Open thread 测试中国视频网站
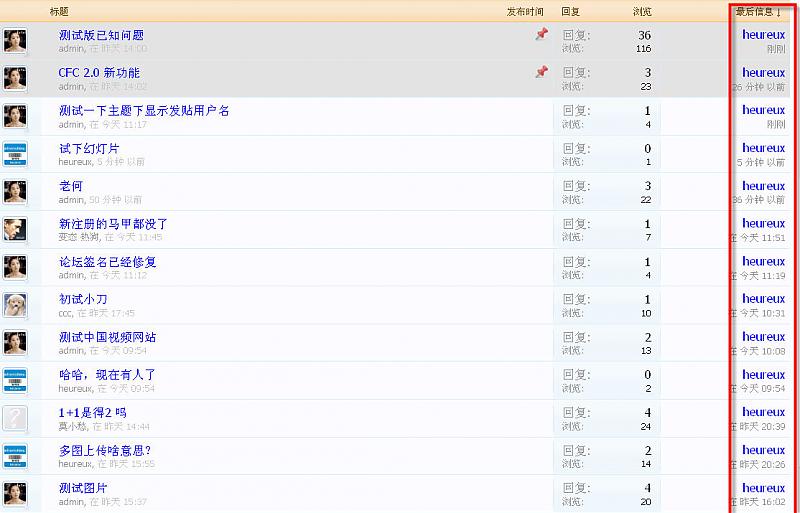The height and width of the screenshot is (513, 800). [107, 337]
